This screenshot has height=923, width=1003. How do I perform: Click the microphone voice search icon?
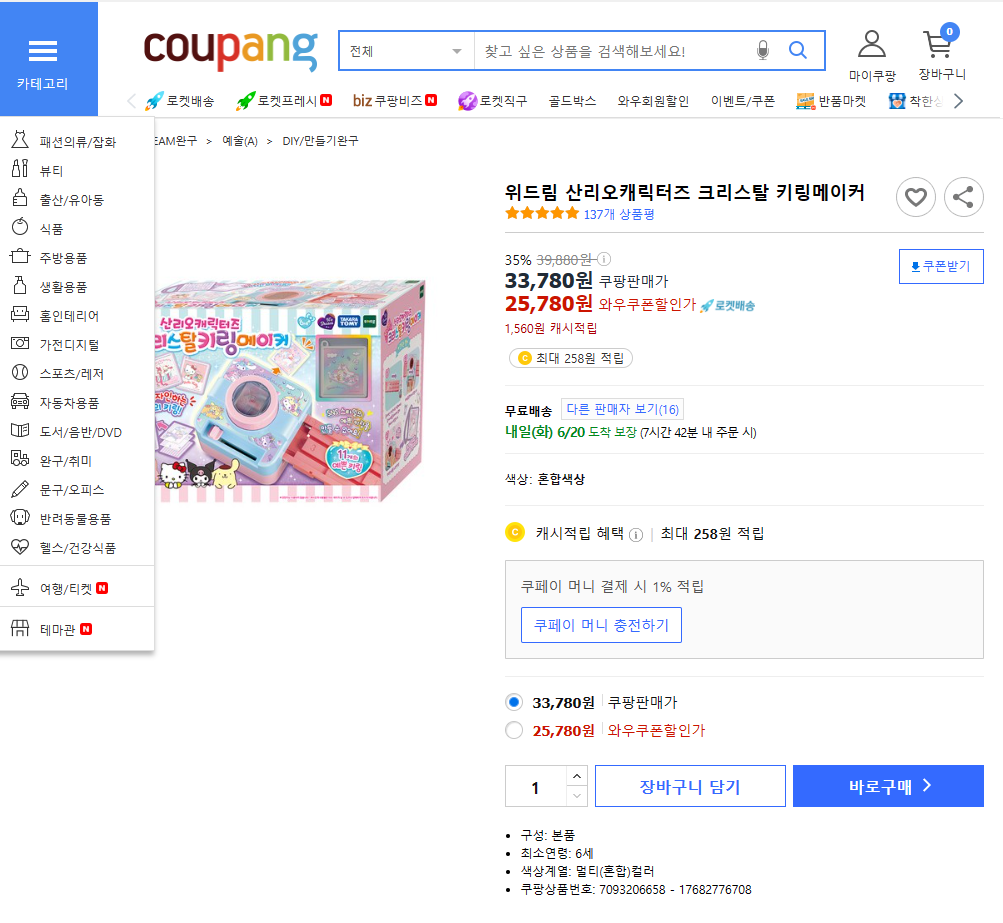pos(763,51)
